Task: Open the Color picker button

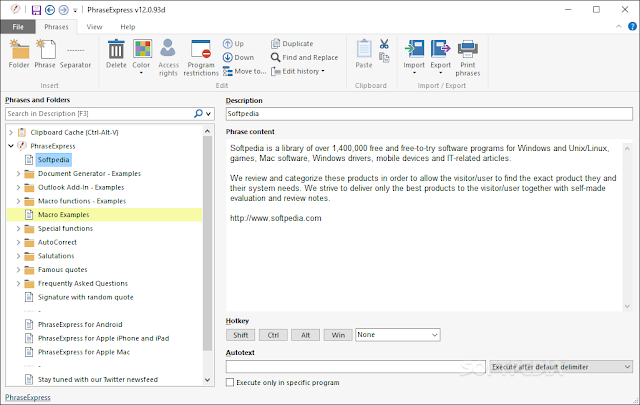Action: pyautogui.click(x=141, y=56)
